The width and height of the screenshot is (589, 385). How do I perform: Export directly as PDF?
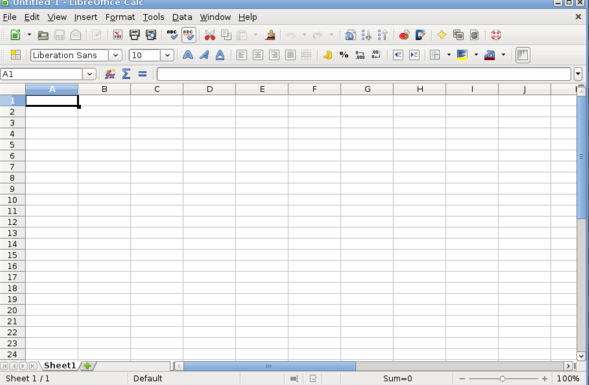coord(118,35)
